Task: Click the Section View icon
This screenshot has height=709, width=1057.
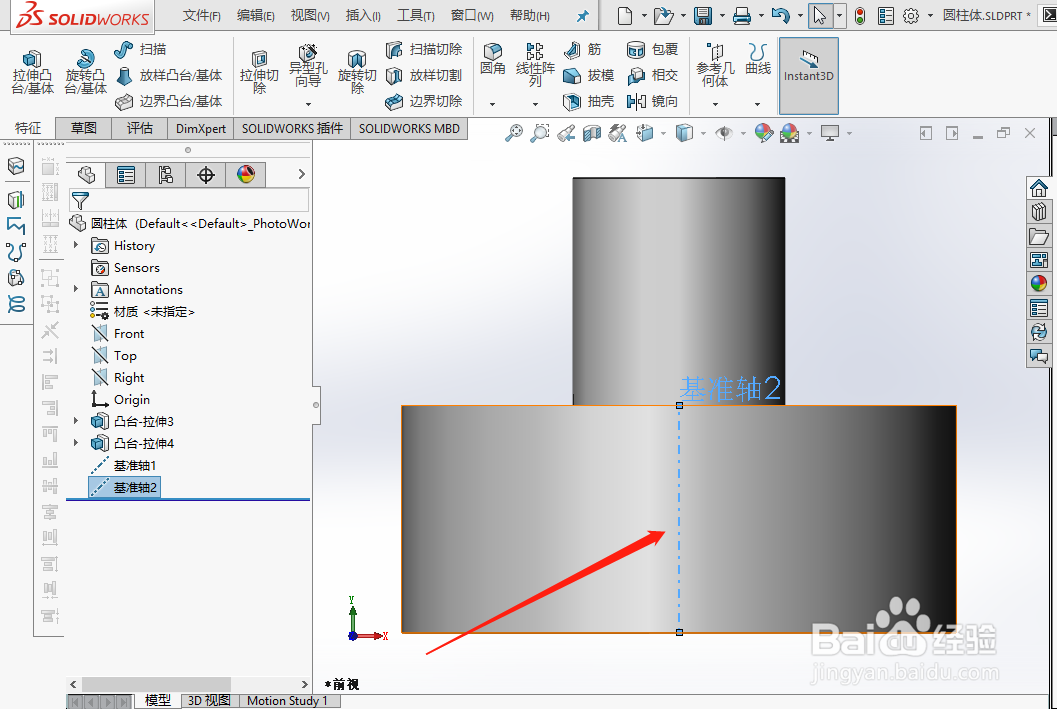Action: click(592, 133)
